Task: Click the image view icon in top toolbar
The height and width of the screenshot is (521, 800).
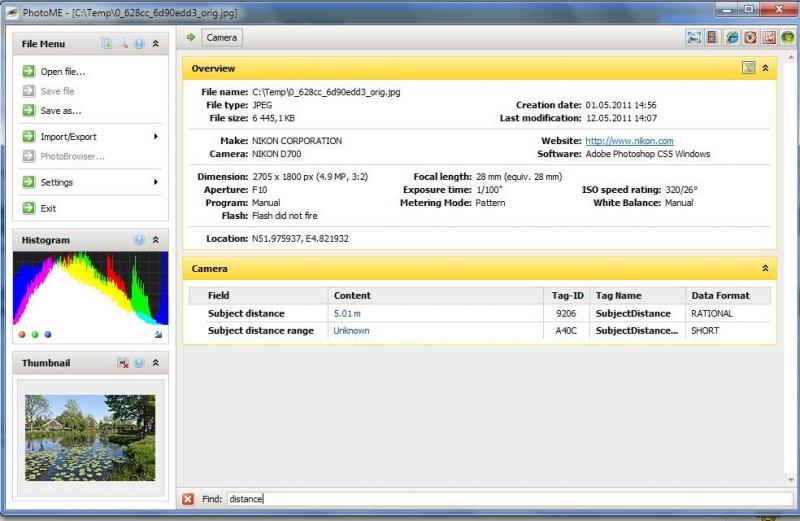Action: [693, 37]
